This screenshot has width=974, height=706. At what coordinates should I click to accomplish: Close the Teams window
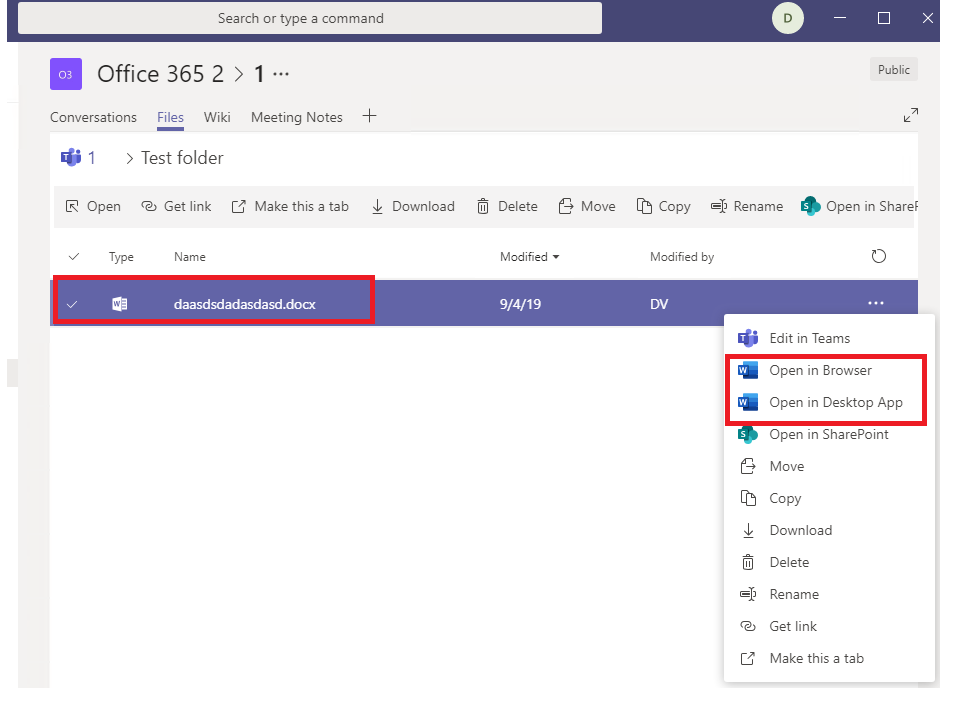[927, 18]
